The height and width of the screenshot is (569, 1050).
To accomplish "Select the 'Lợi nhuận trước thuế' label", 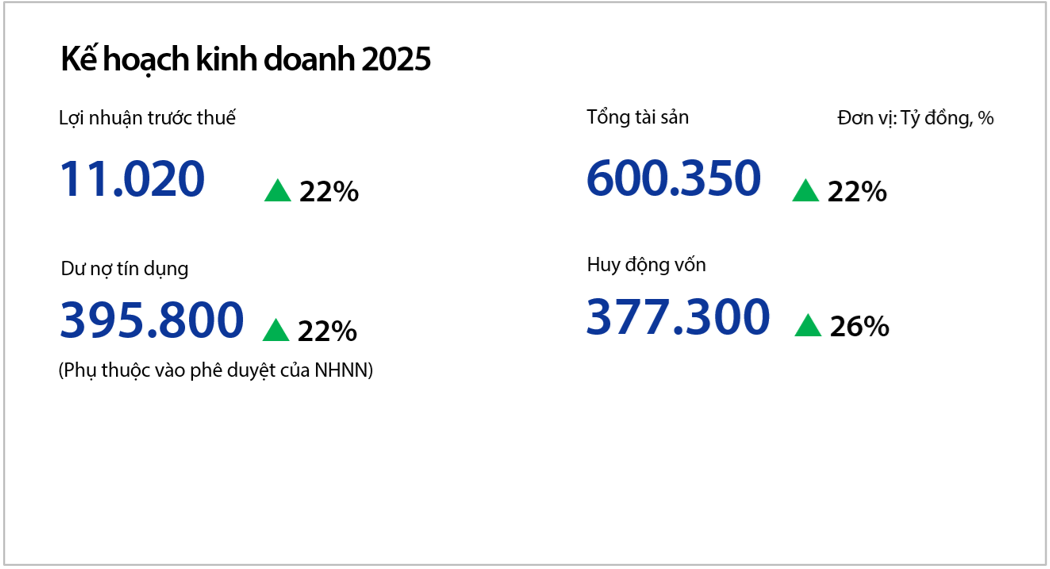I will pos(147,118).
